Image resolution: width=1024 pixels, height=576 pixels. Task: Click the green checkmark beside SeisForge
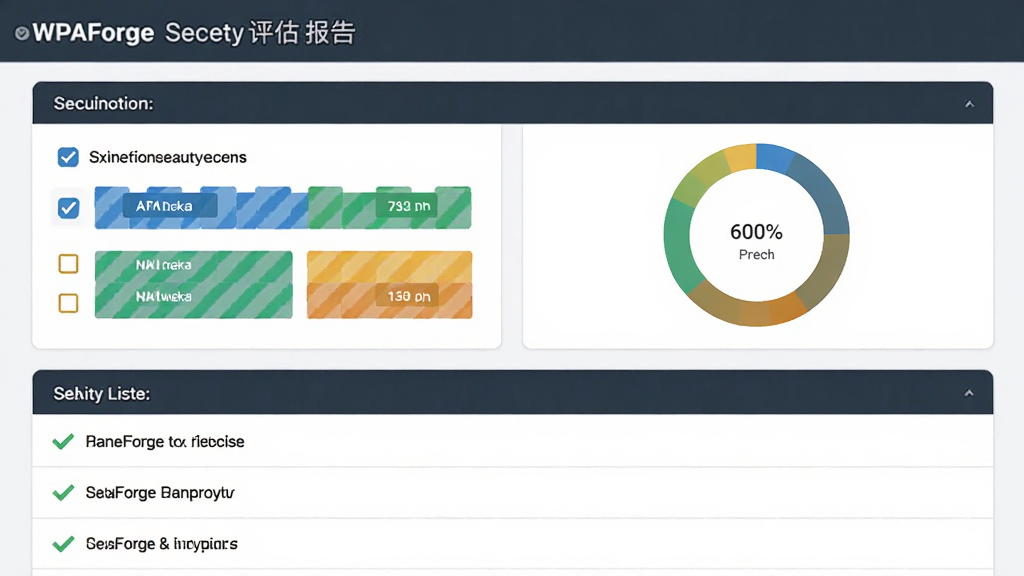tap(63, 544)
